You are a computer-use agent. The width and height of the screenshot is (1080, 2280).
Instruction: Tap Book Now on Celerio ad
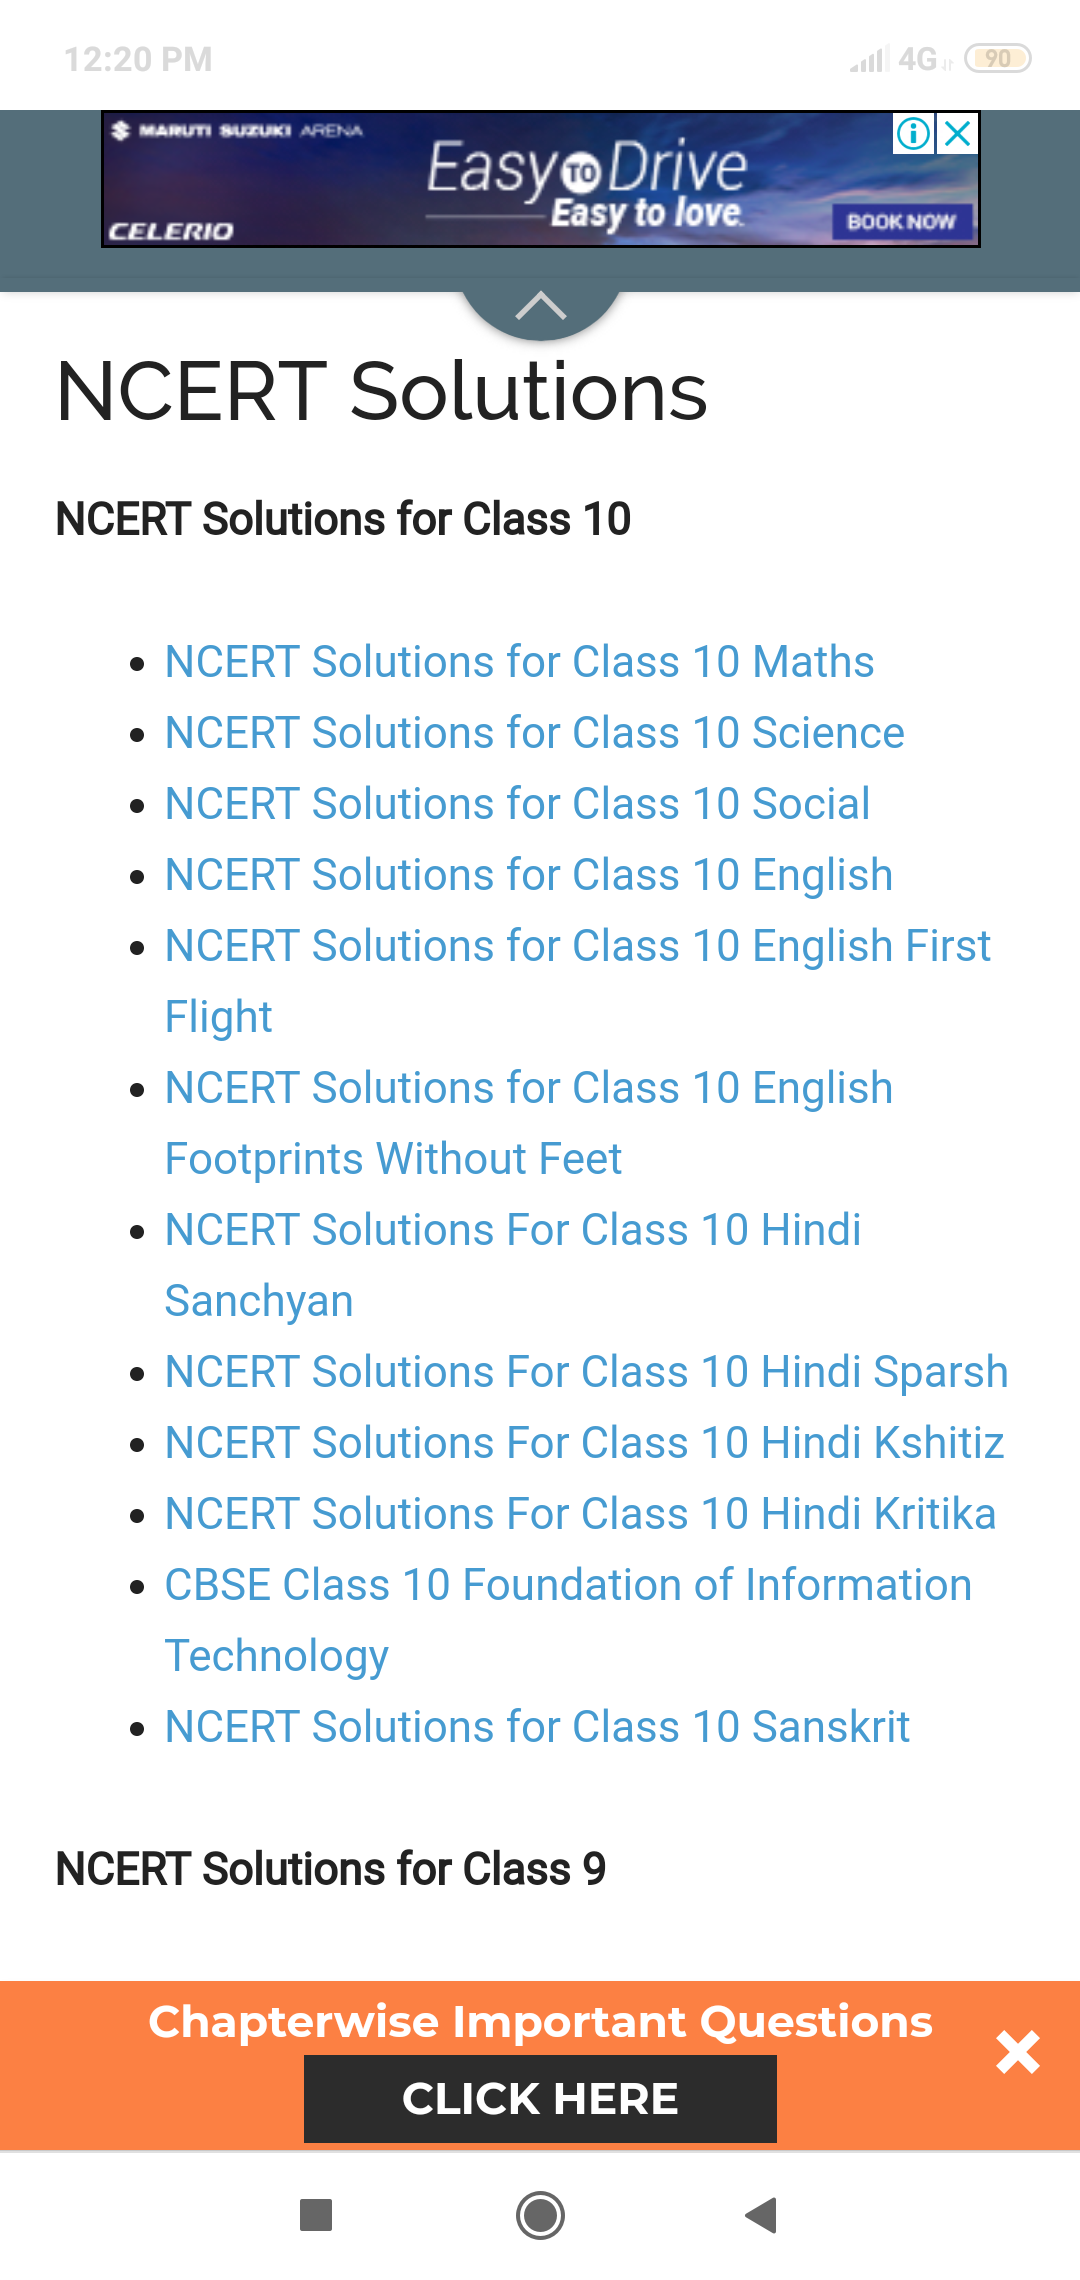902,221
